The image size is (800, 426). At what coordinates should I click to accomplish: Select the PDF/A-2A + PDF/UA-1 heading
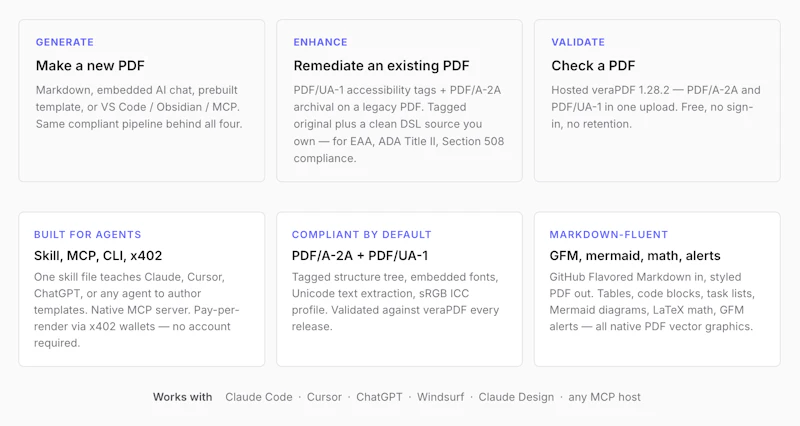tap(360, 256)
